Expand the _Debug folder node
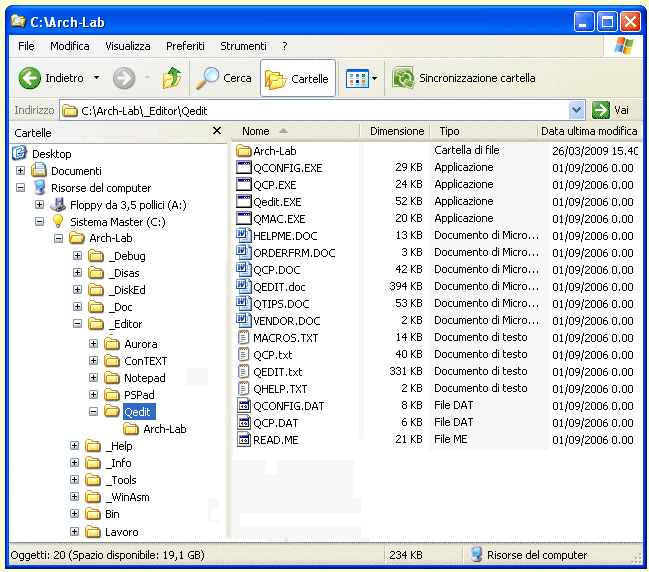 click(77, 255)
